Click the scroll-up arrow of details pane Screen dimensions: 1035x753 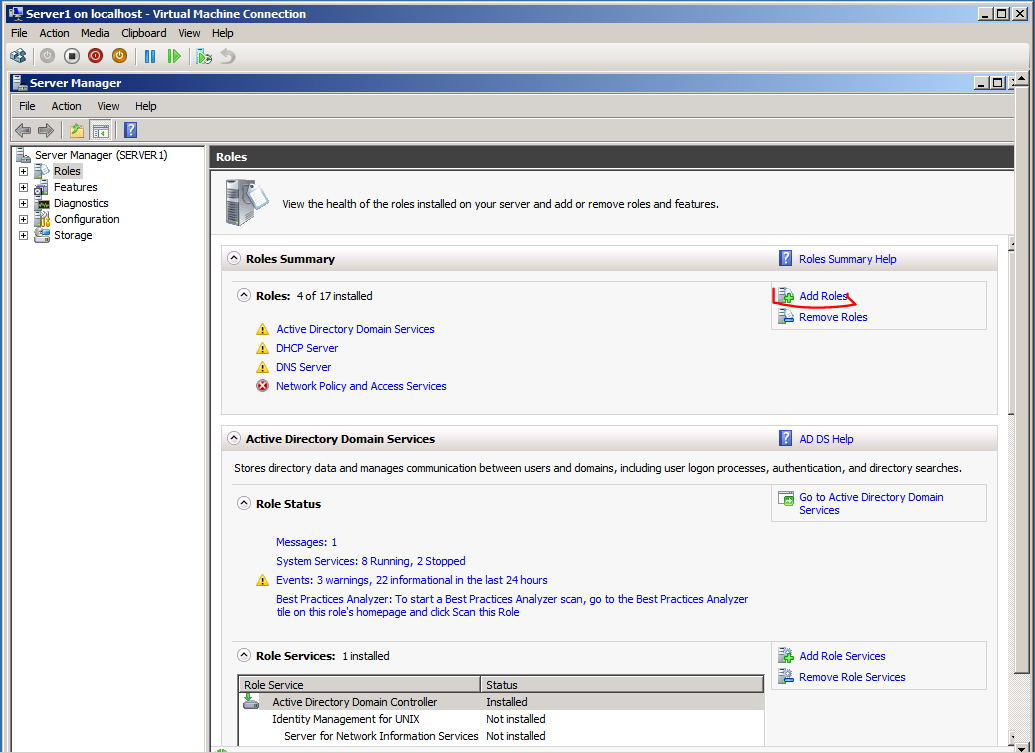(x=1011, y=244)
